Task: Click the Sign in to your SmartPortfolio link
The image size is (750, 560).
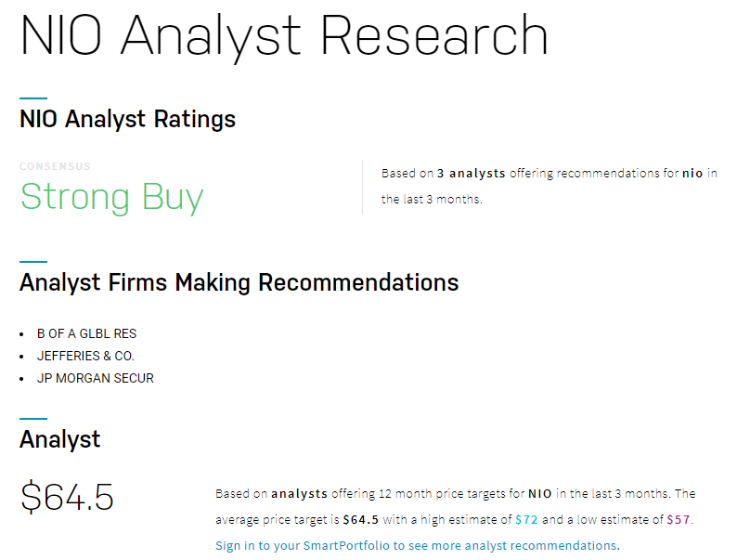Action: (416, 545)
